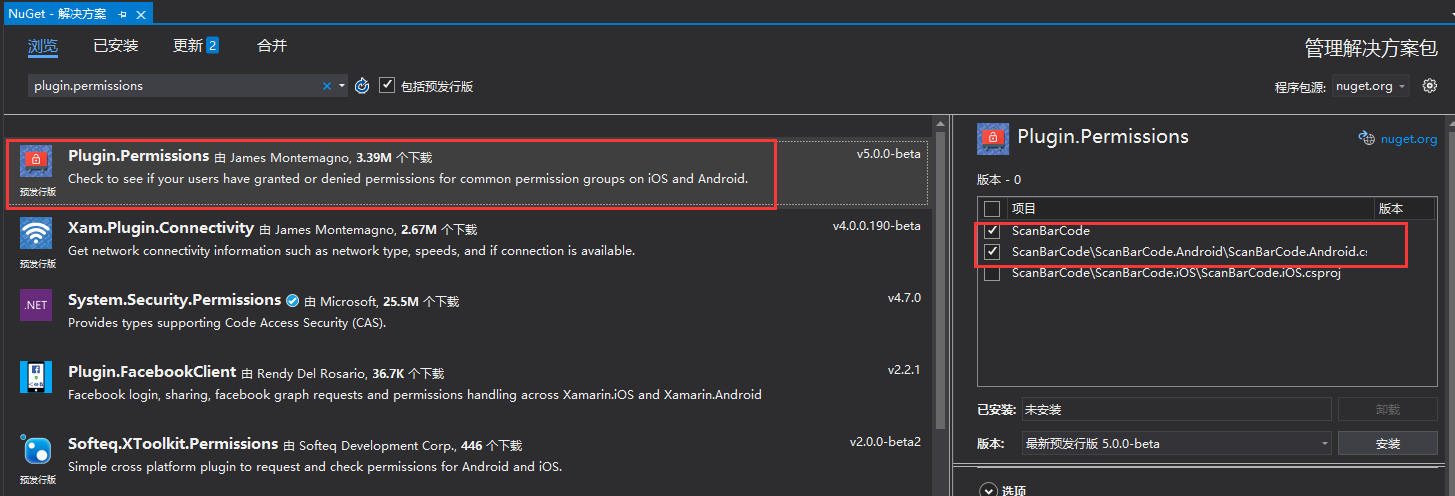1455x496 pixels.
Task: Click the Plugin.Permissions icon in details pane
Action: (992, 138)
